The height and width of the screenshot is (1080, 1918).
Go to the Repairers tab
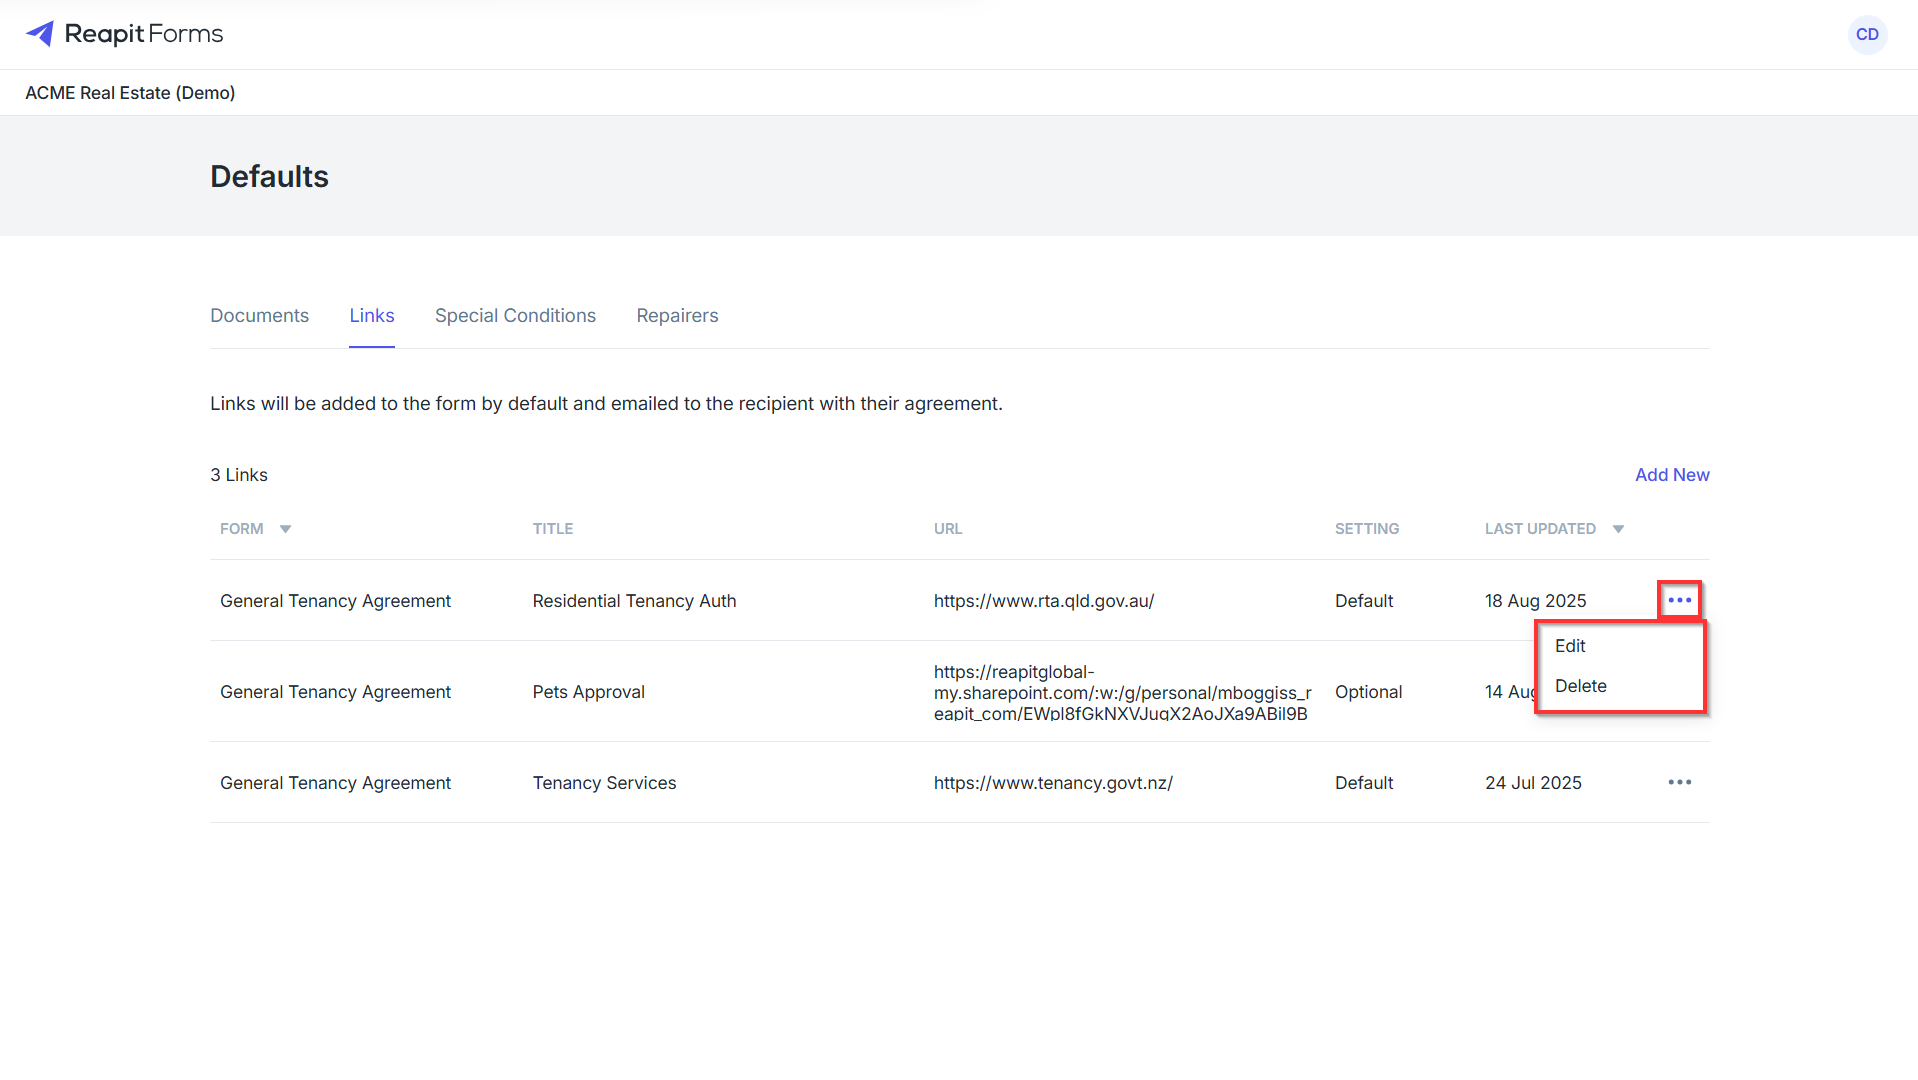pyautogui.click(x=677, y=315)
